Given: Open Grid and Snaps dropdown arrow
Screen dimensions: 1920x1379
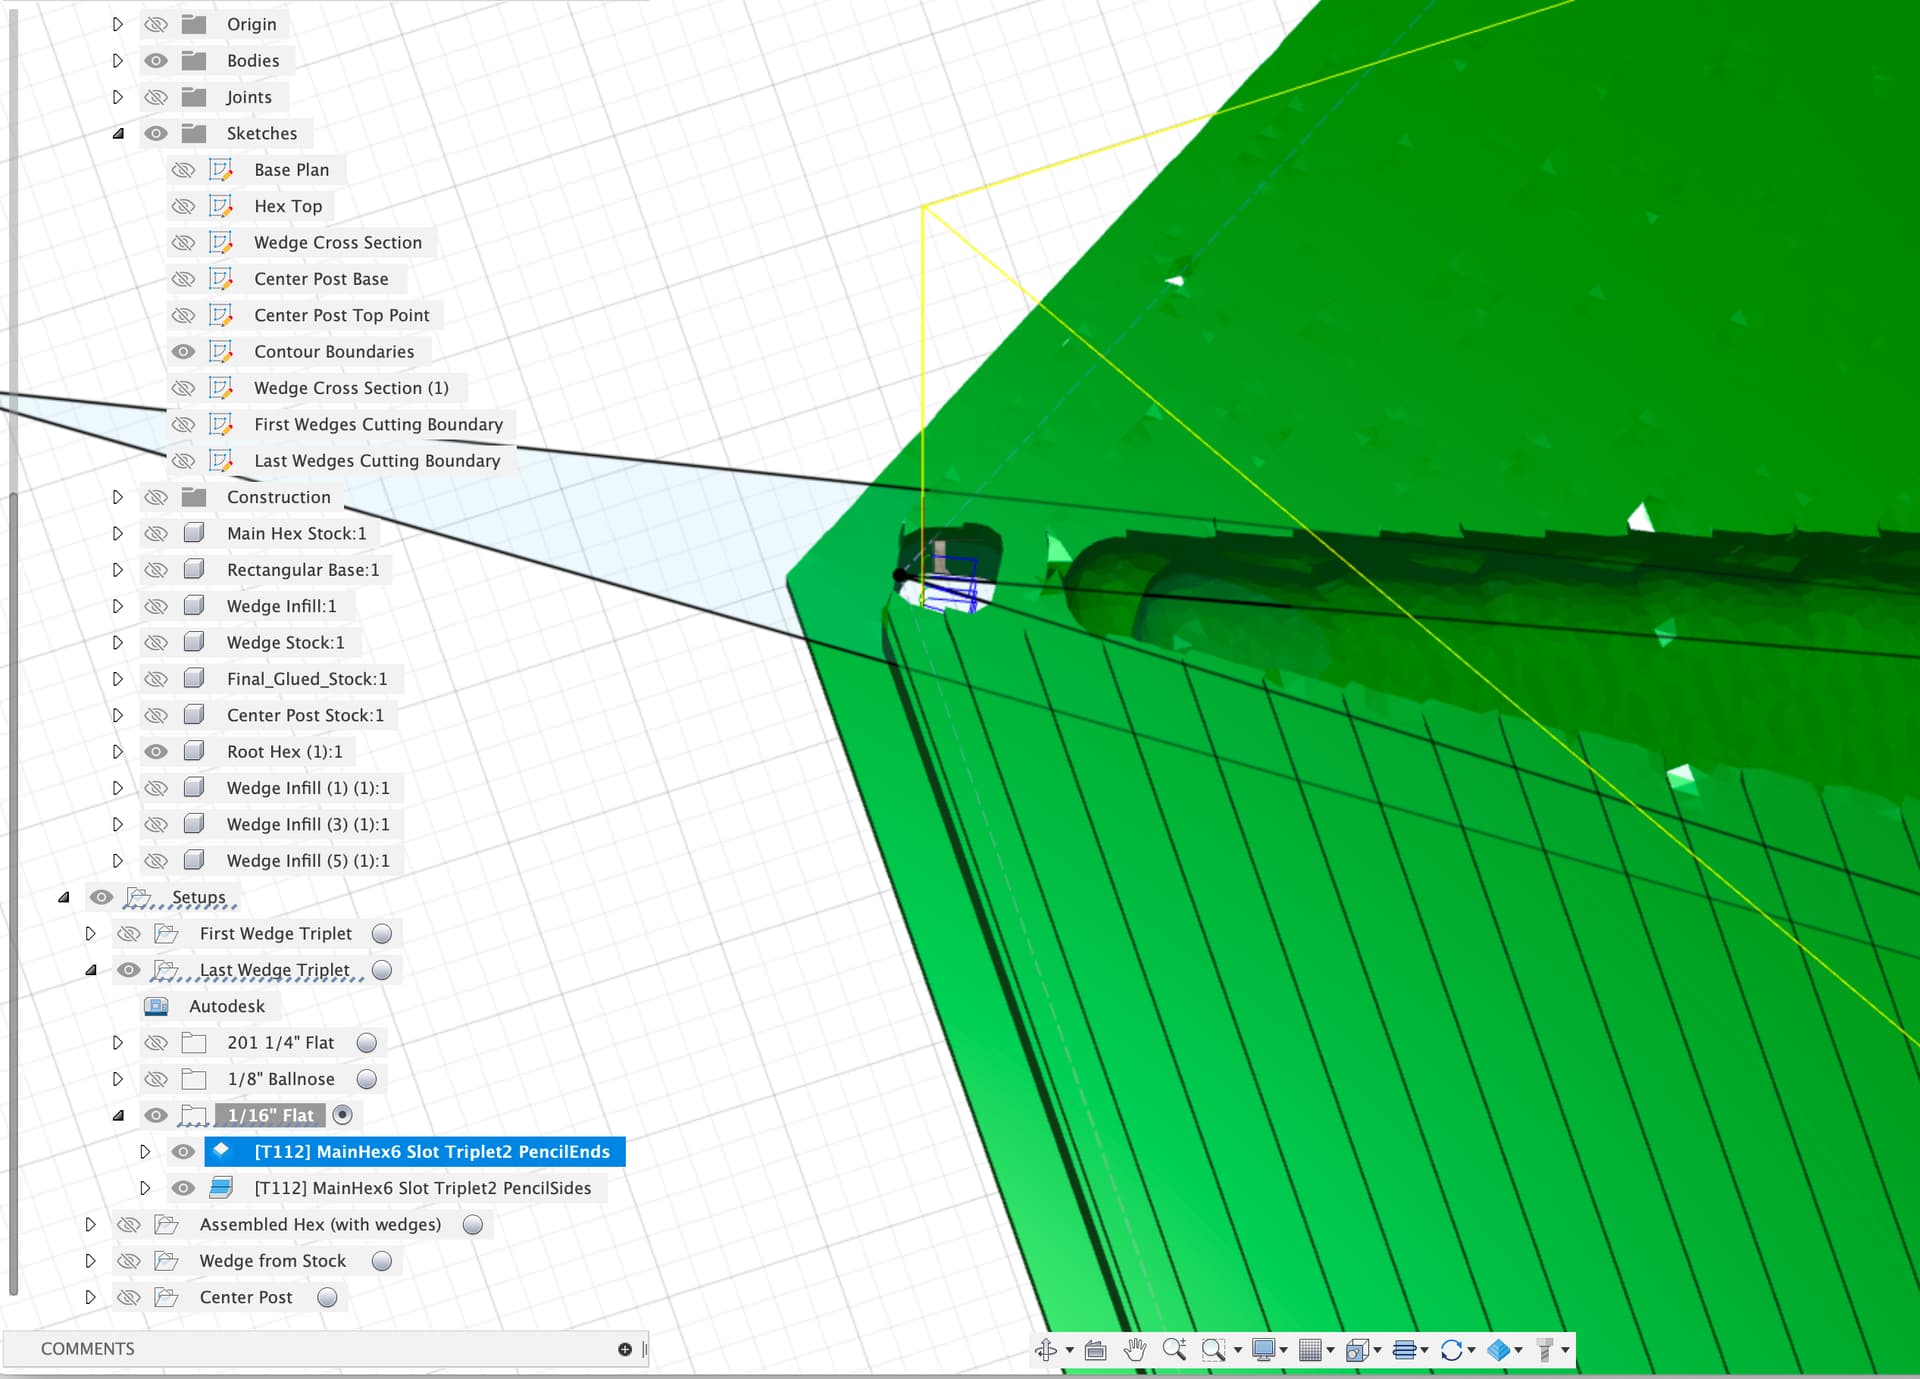Looking at the screenshot, I should (1330, 1351).
